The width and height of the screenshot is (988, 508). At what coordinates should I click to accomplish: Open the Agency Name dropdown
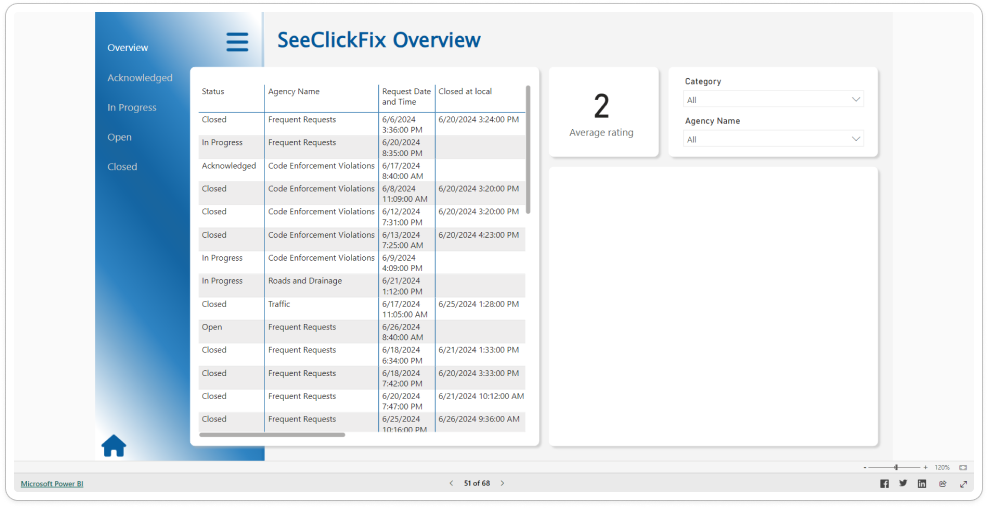(773, 139)
